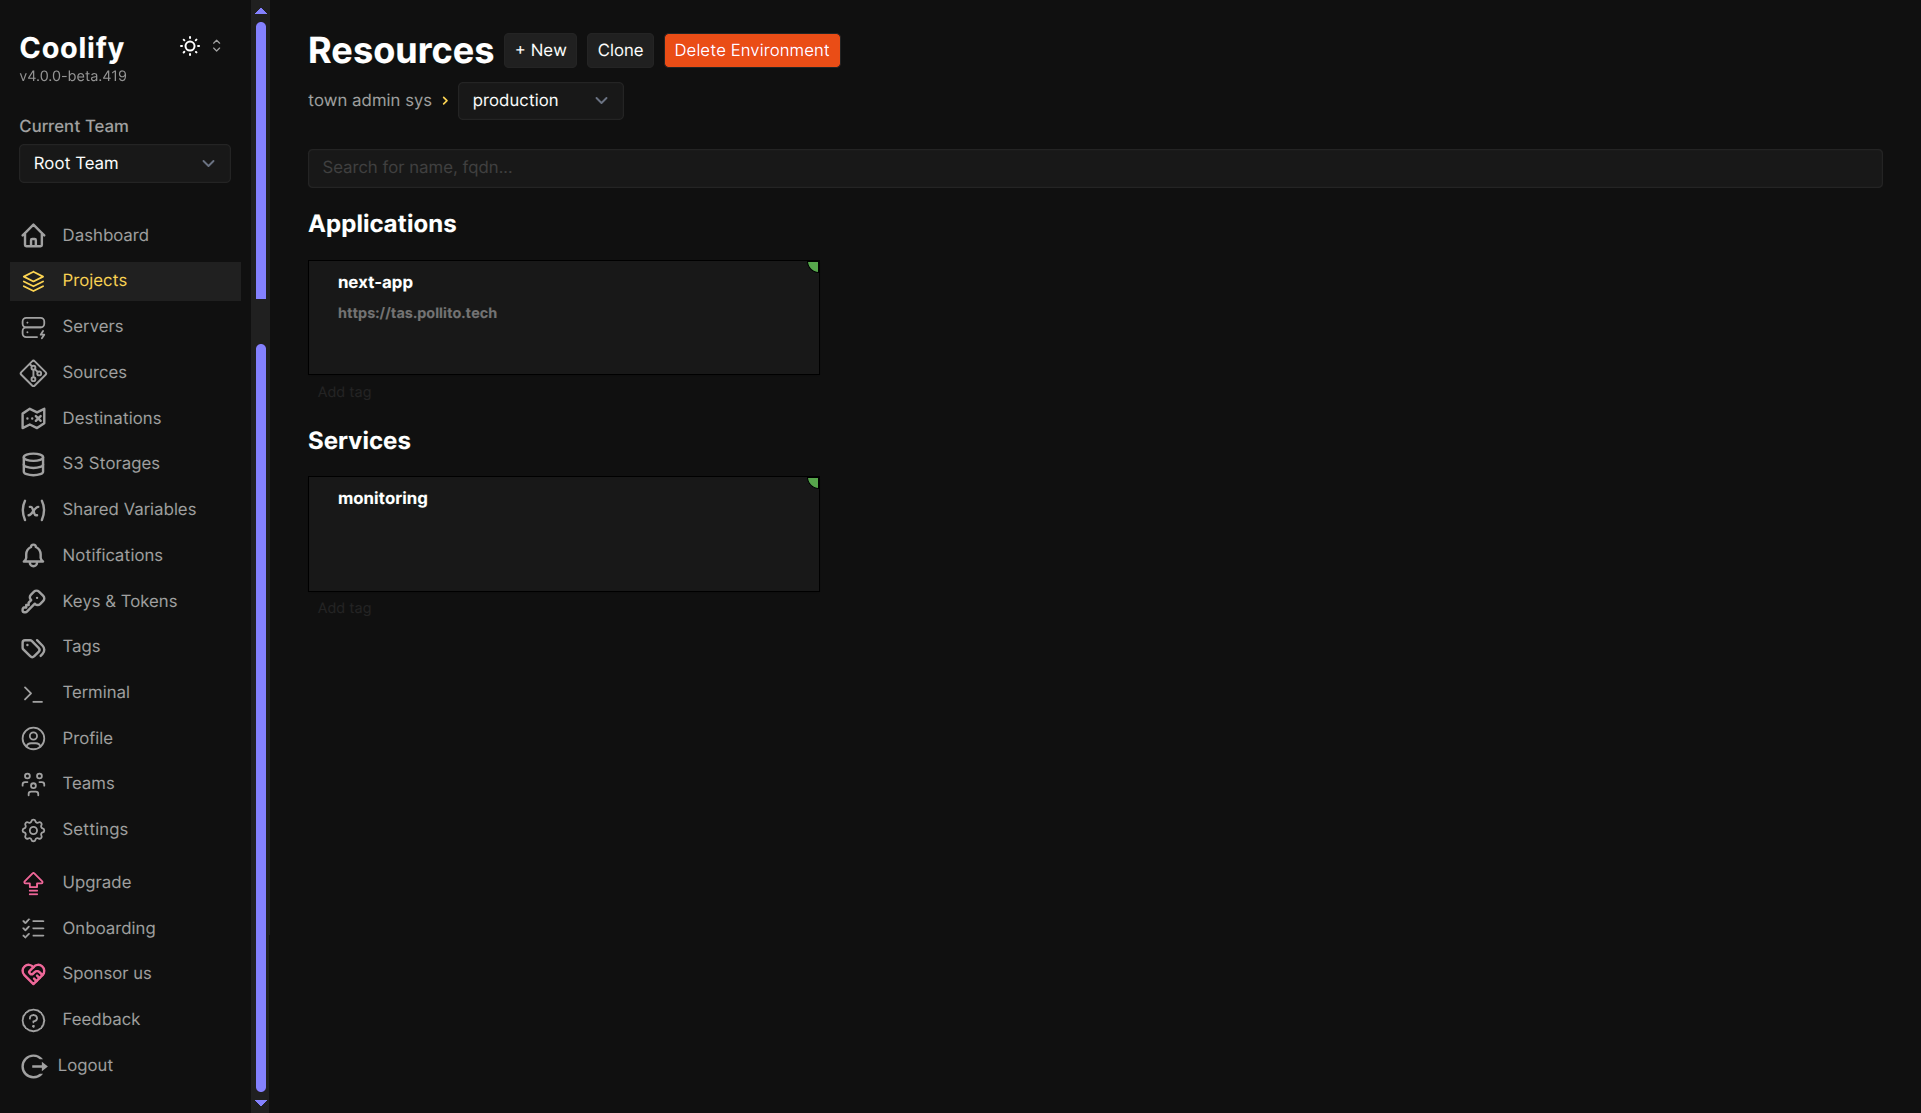Open the theme switcher chevron
The height and width of the screenshot is (1113, 1921).
pos(216,45)
